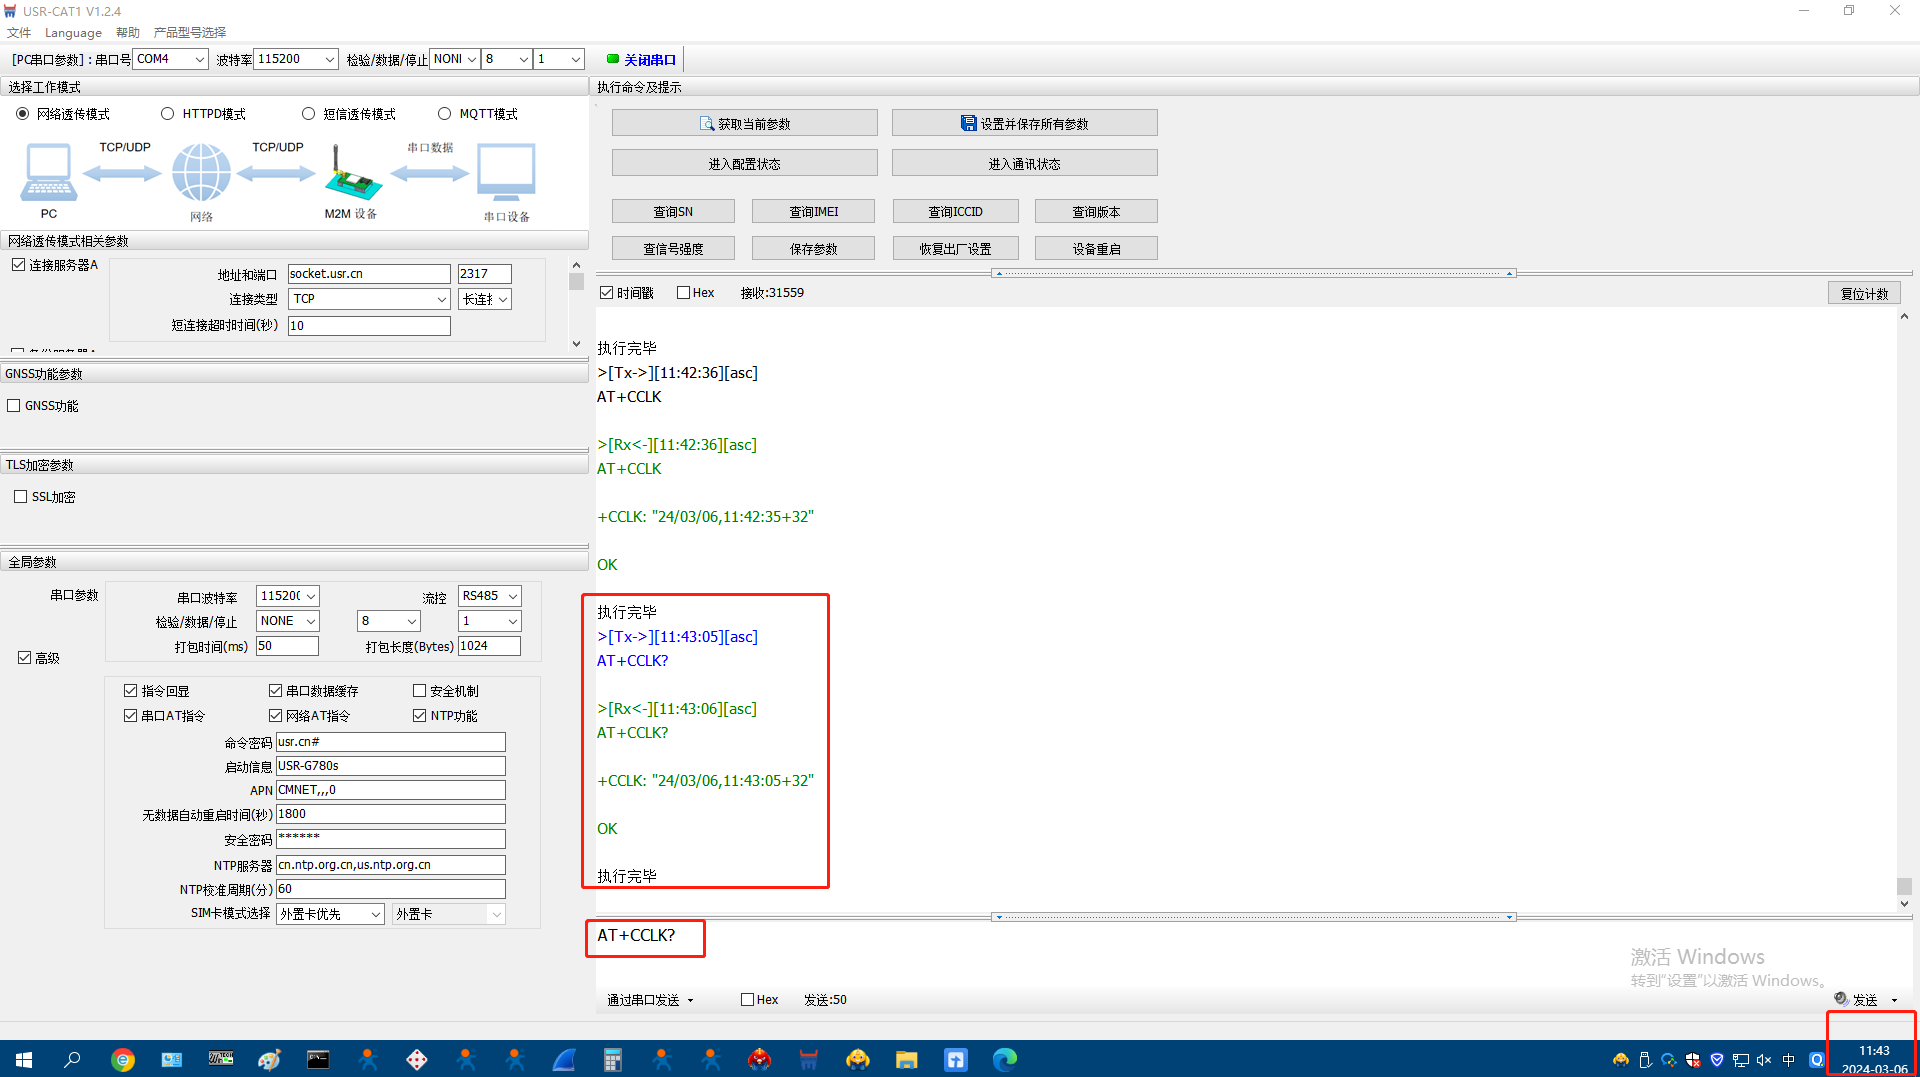Click the 发送 send icon
This screenshot has height=1077, width=1920.
tap(1841, 999)
